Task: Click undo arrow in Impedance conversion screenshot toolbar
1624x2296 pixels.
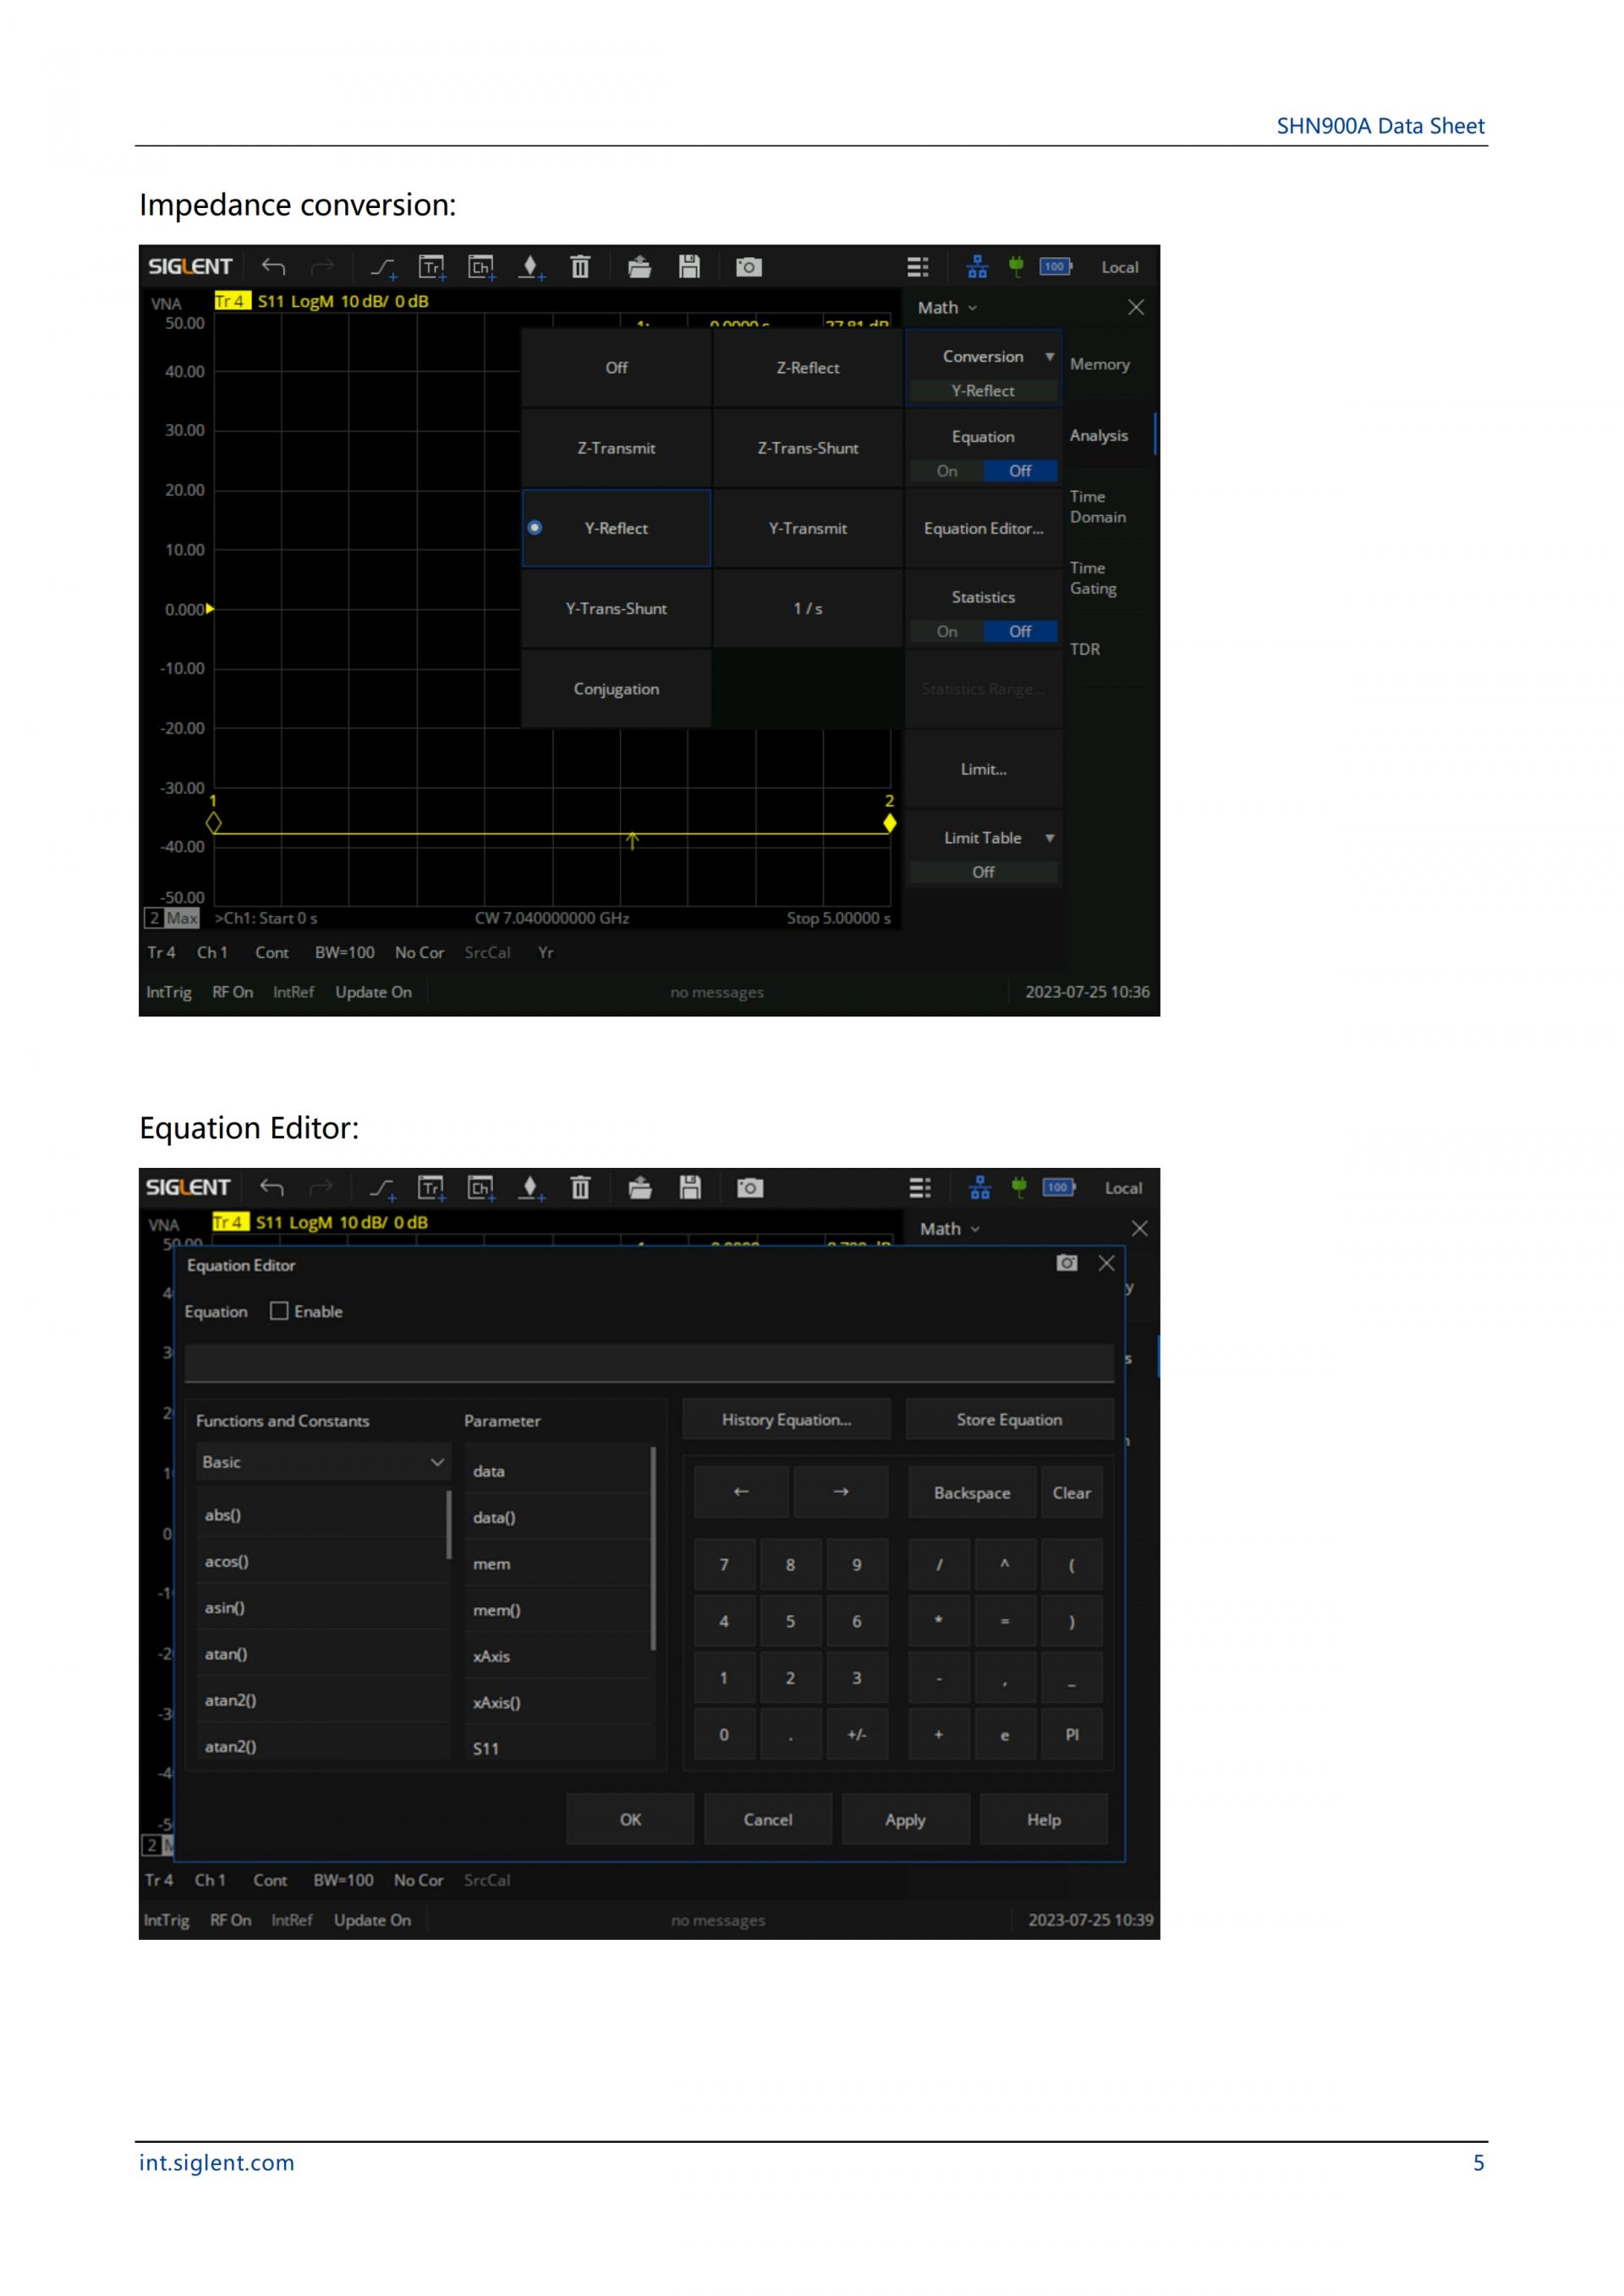Action: coord(273,267)
